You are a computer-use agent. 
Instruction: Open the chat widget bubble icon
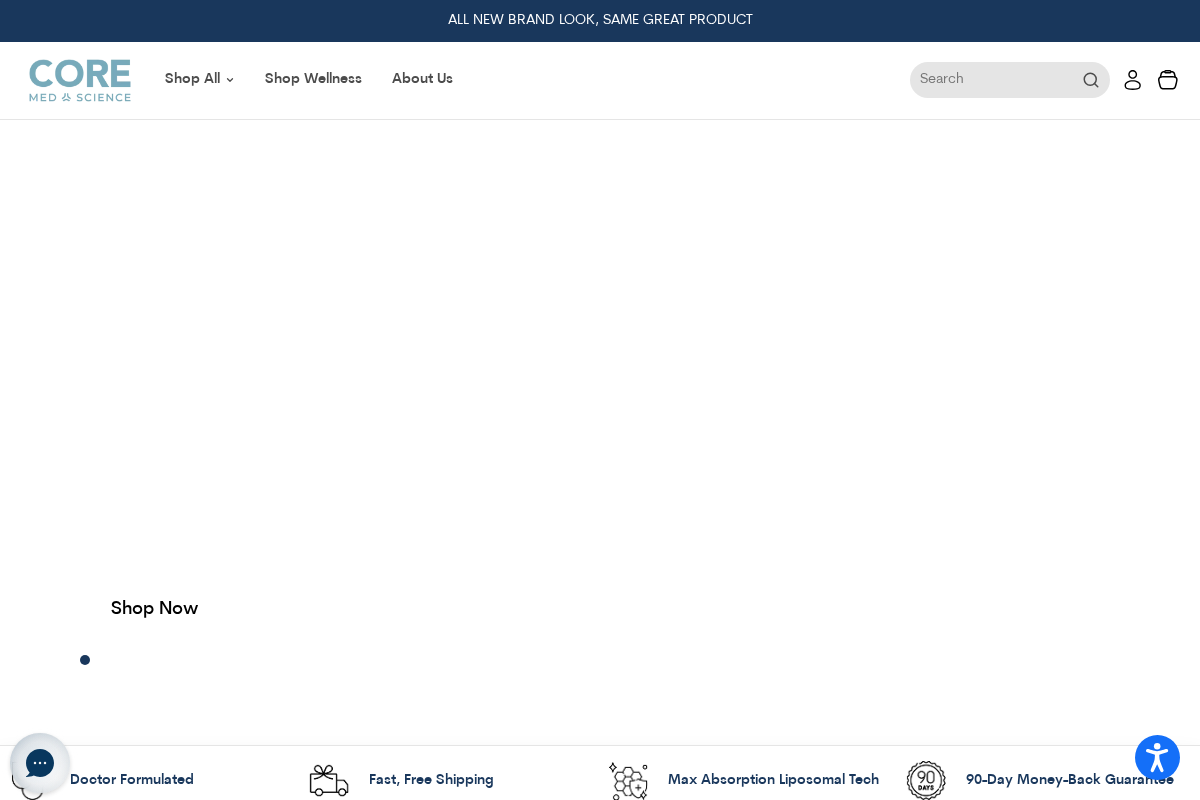pos(40,763)
